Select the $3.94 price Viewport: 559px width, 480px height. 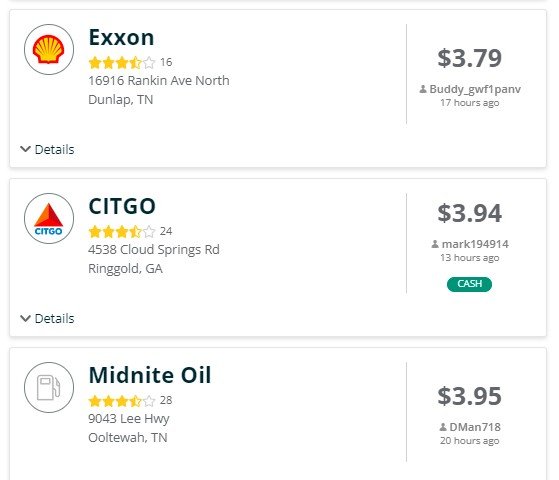(470, 213)
